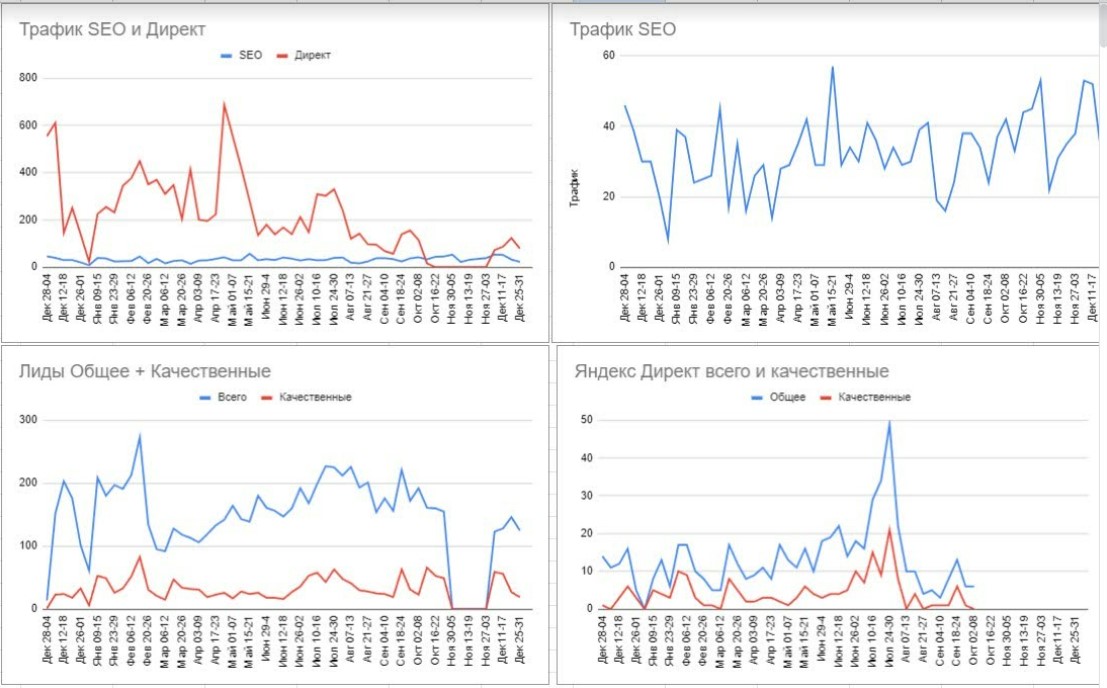
Task: Select "Качественные" legend label in Яндекс Директ chart
Action: coord(874,397)
